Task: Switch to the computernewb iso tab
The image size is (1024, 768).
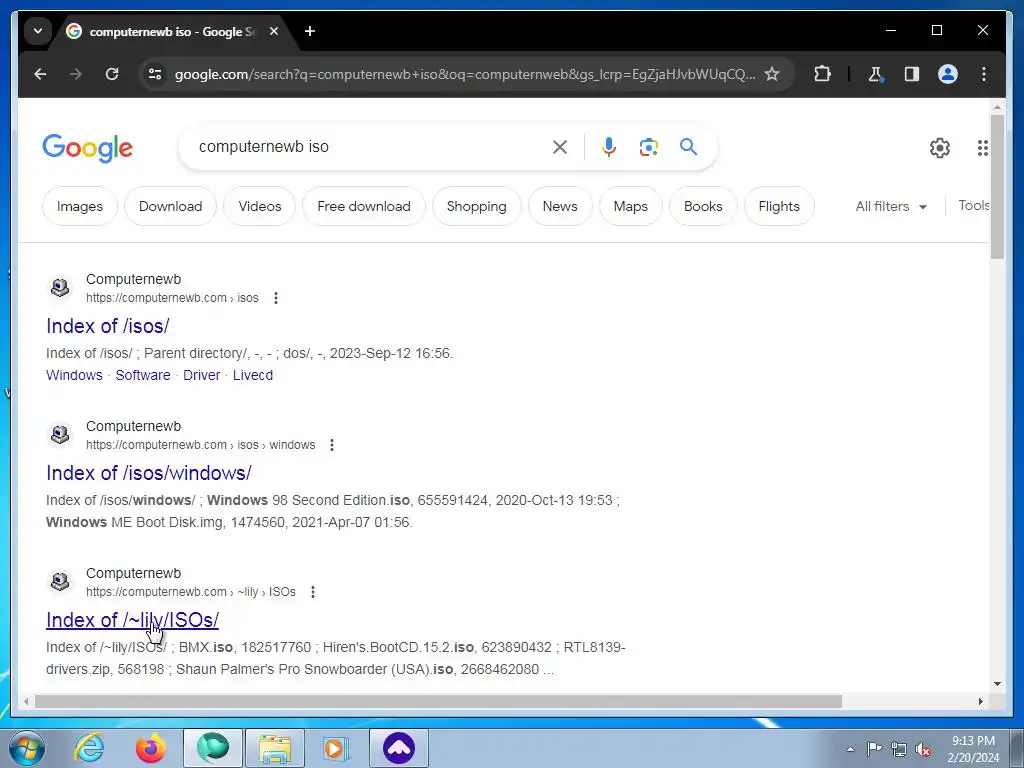Action: click(x=172, y=31)
